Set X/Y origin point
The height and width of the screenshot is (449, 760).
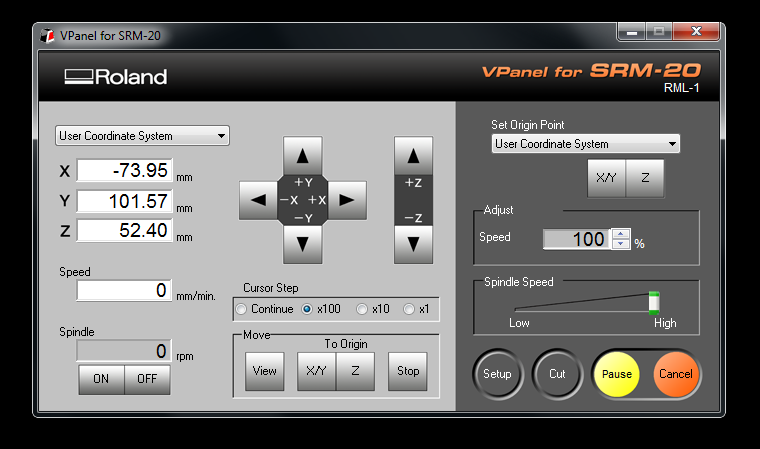point(606,178)
